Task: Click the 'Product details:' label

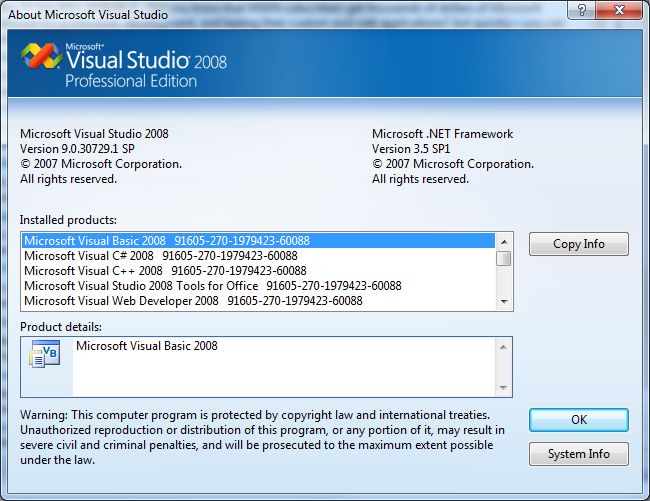Action: [x=61, y=327]
